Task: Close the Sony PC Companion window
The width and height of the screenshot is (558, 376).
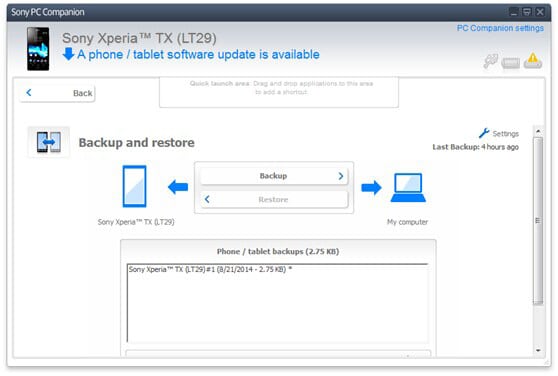Action: (540, 12)
